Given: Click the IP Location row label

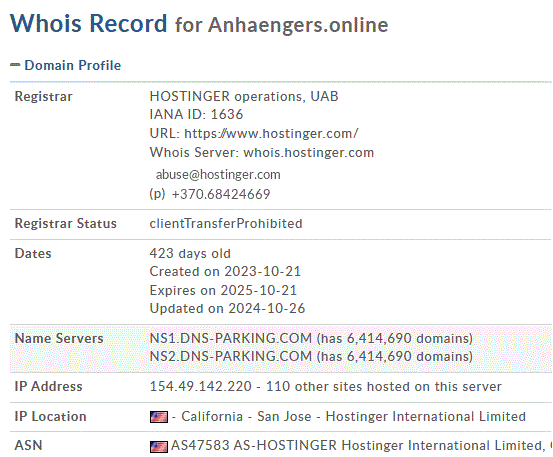Looking at the screenshot, I should coord(50,416).
